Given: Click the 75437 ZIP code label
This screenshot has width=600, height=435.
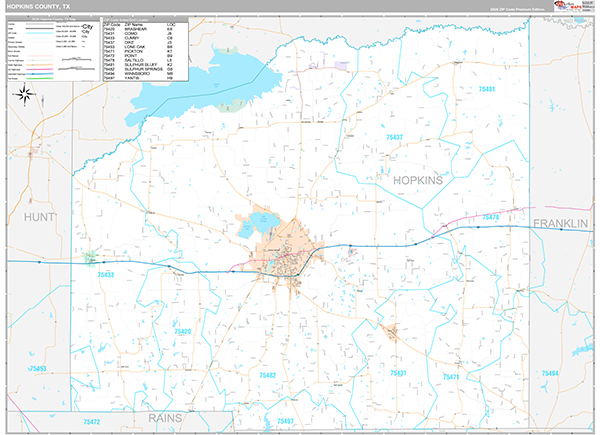Looking at the screenshot, I should click(392, 136).
